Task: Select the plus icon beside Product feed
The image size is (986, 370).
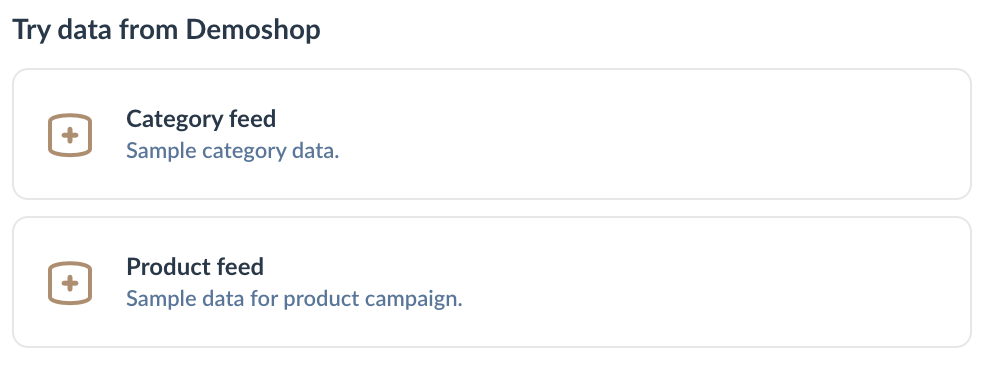Action: pyautogui.click(x=70, y=283)
